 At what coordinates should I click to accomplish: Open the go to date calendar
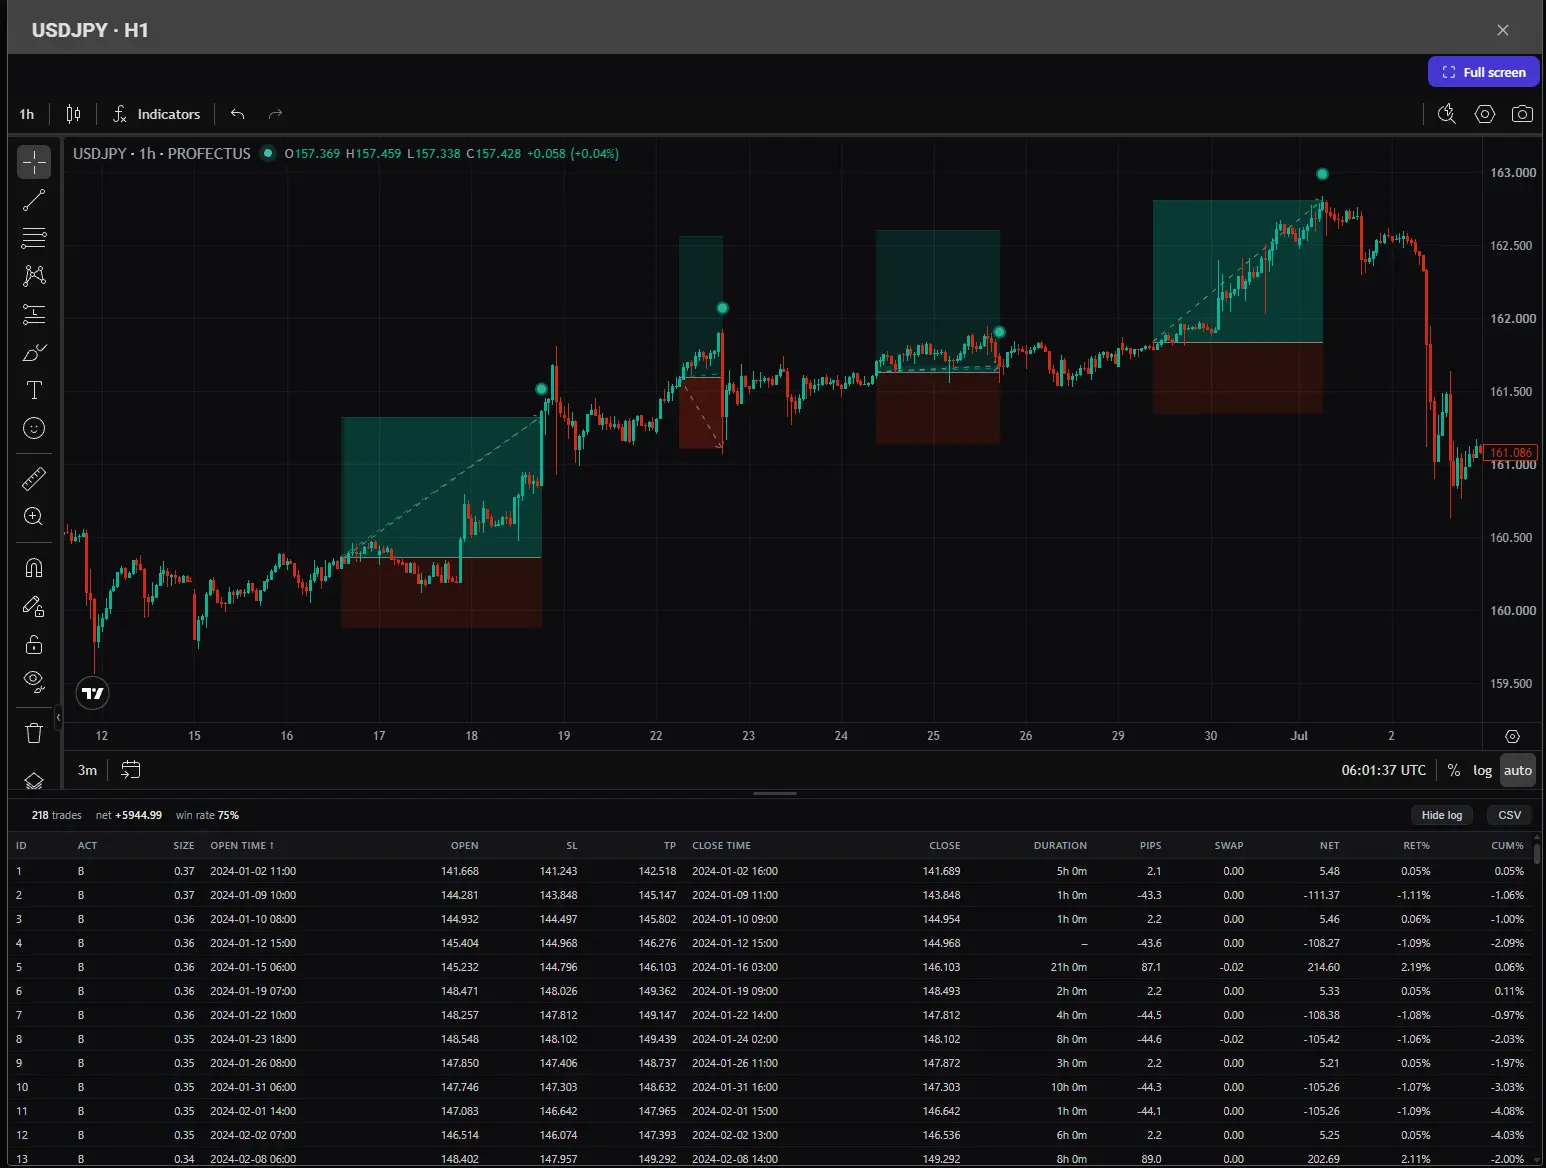(x=131, y=770)
